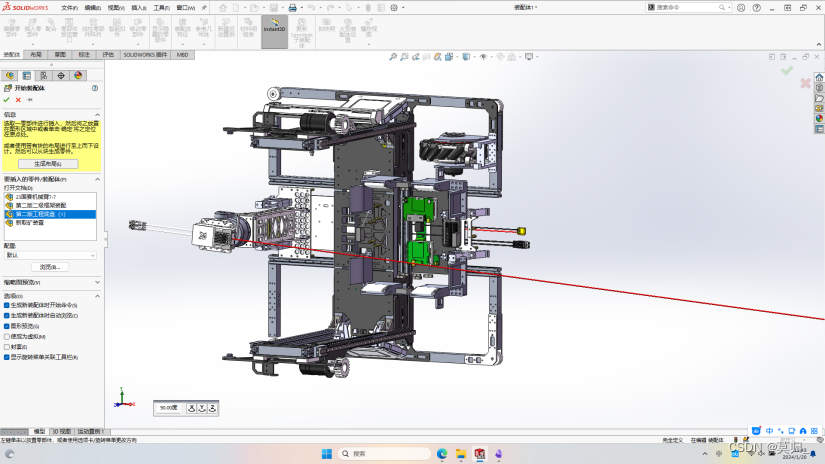
Task: Toggle 生成新装配体时开始命令 checkbox
Action: click(x=7, y=305)
